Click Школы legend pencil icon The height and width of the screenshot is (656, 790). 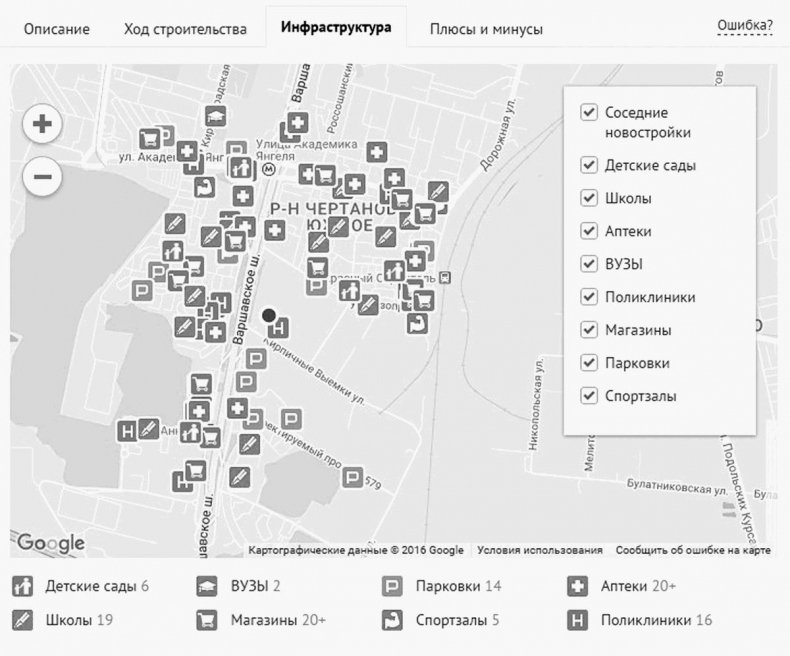23,620
